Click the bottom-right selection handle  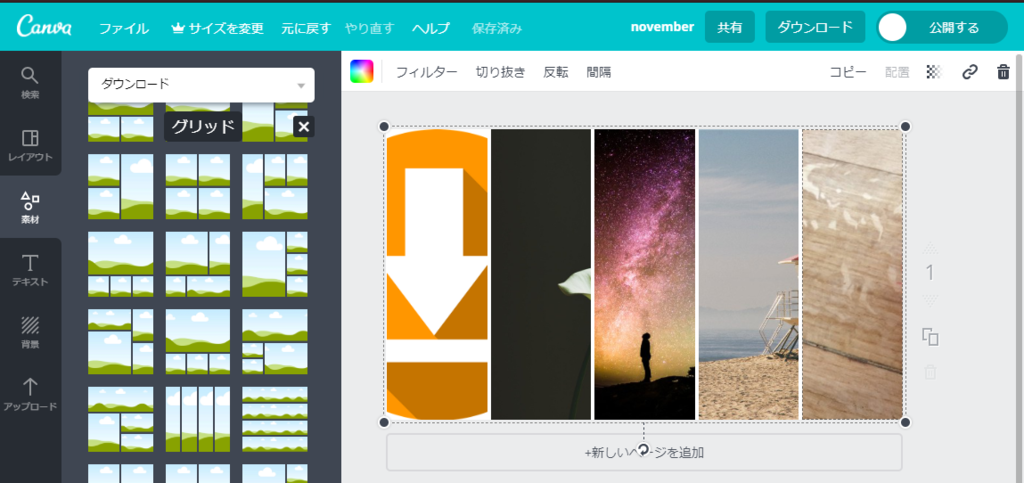tap(905, 422)
